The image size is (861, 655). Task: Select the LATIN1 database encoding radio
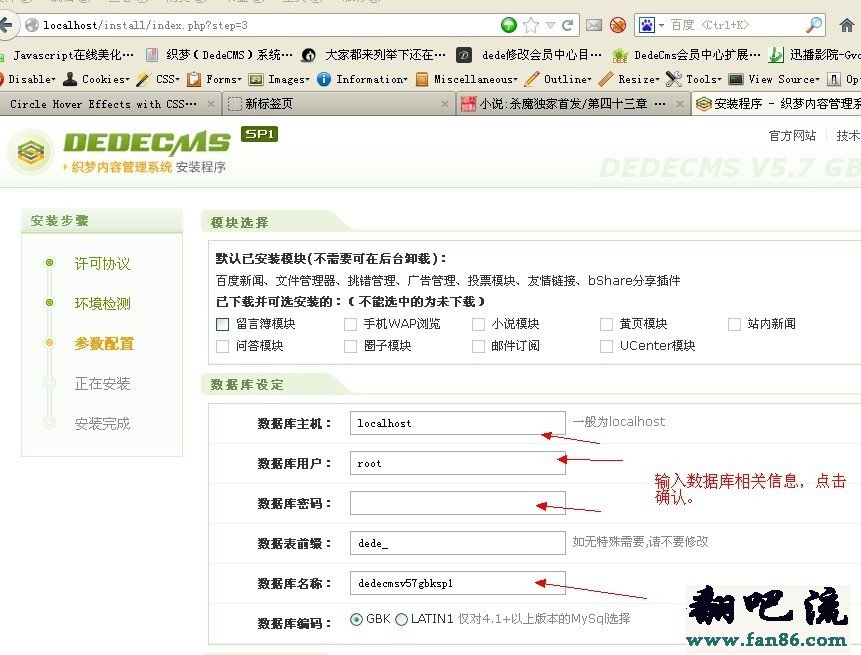[401, 619]
